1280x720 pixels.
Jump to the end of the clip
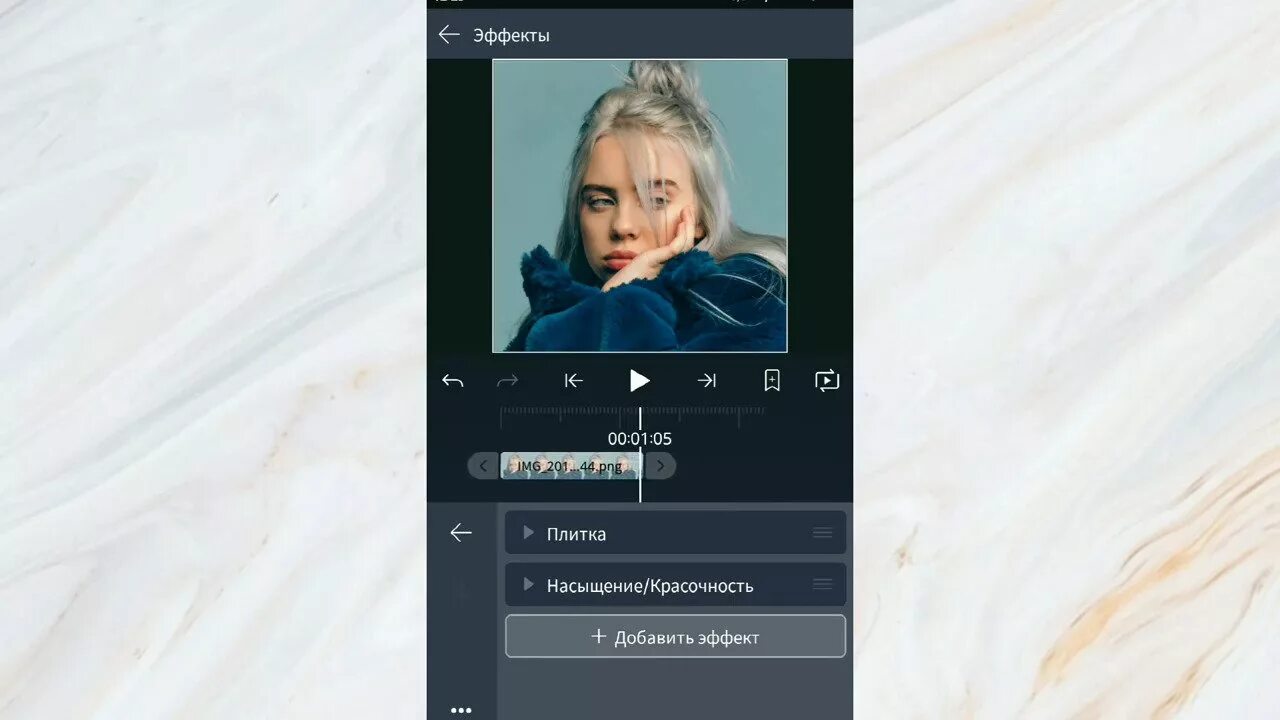[x=707, y=381]
